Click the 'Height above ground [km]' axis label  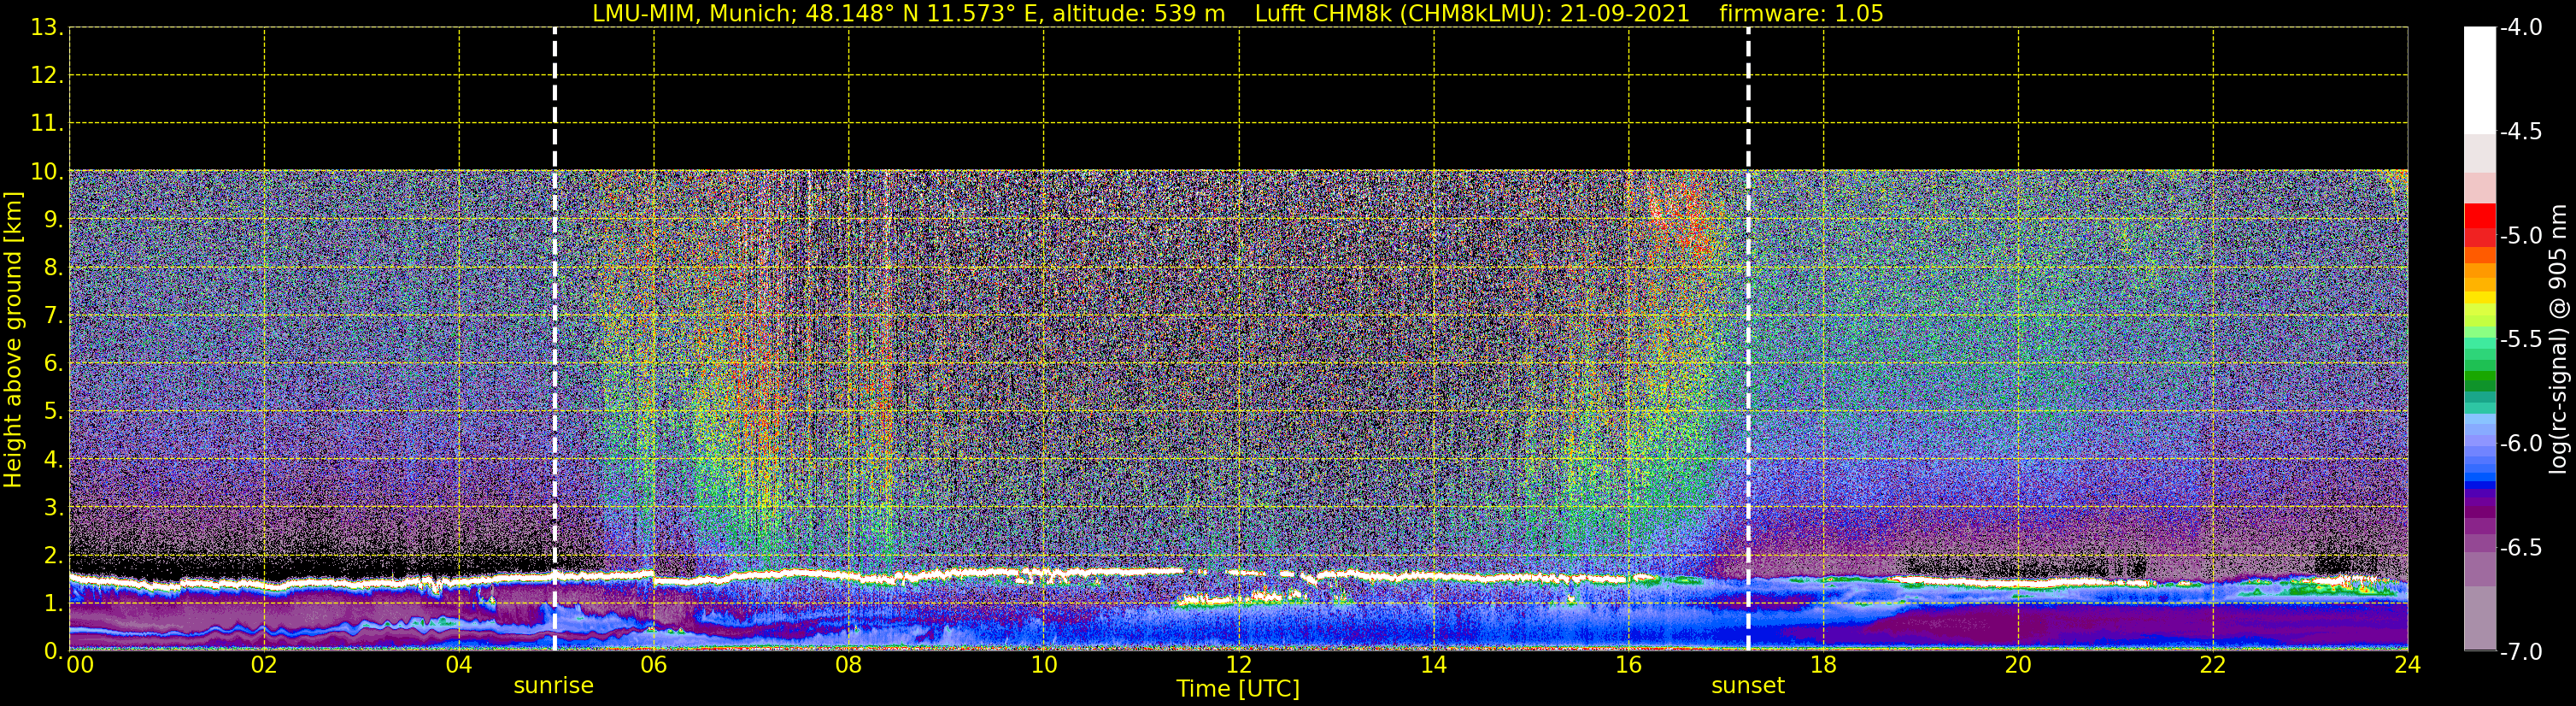point(13,340)
